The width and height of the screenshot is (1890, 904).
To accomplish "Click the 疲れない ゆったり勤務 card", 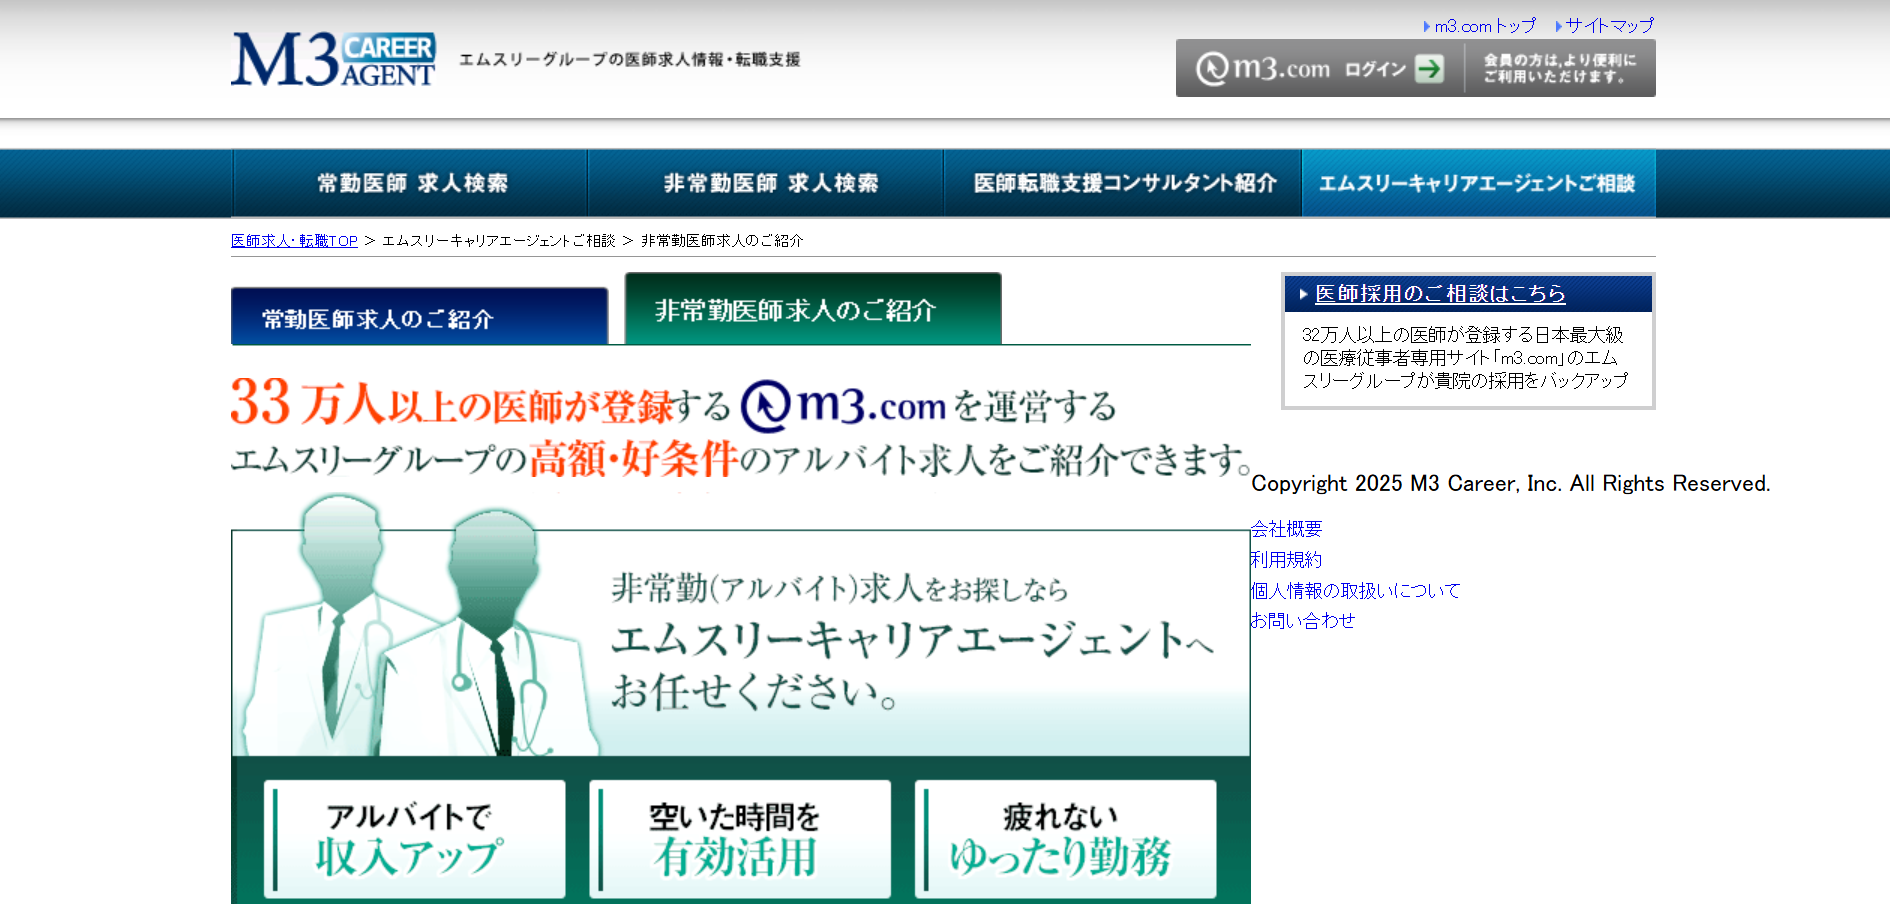I will 1065,839.
